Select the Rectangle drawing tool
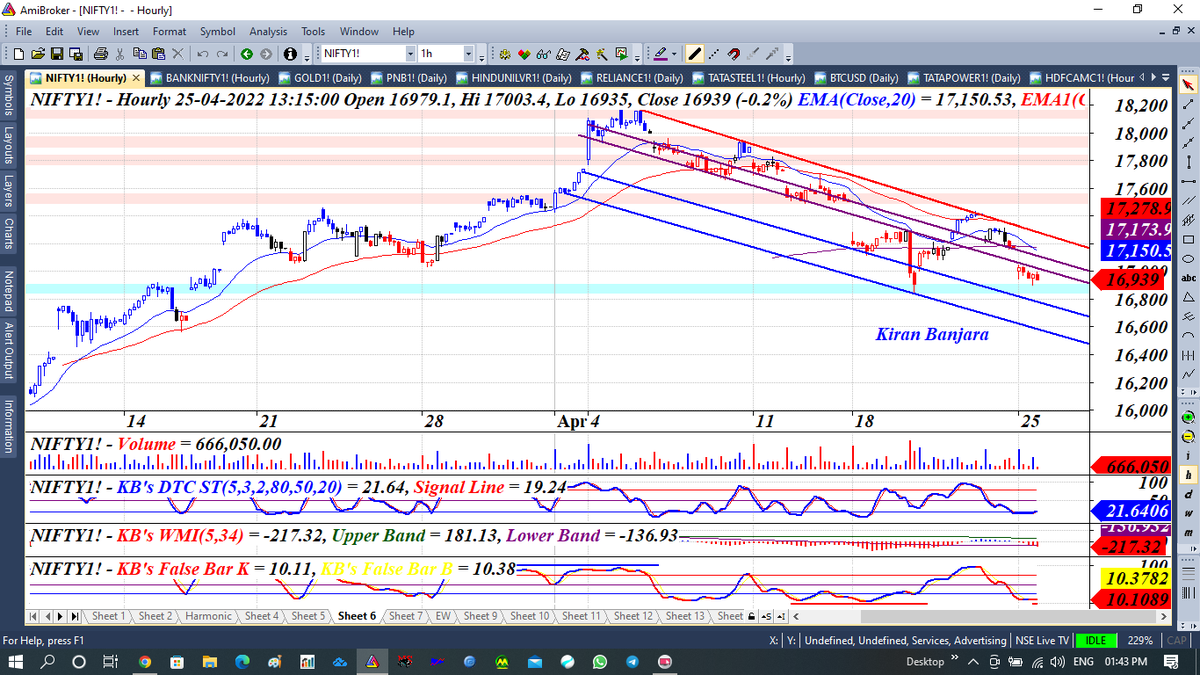Screen dimensions: 1200x675 click(x=1188, y=240)
